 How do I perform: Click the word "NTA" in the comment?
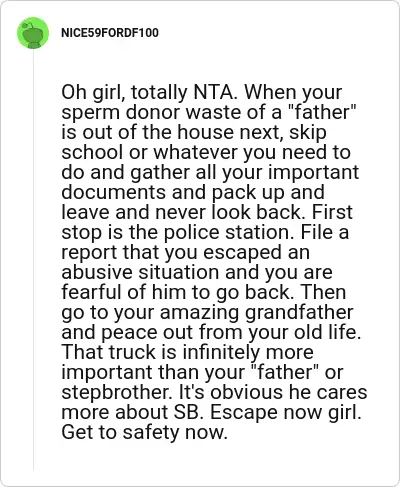click(x=213, y=92)
